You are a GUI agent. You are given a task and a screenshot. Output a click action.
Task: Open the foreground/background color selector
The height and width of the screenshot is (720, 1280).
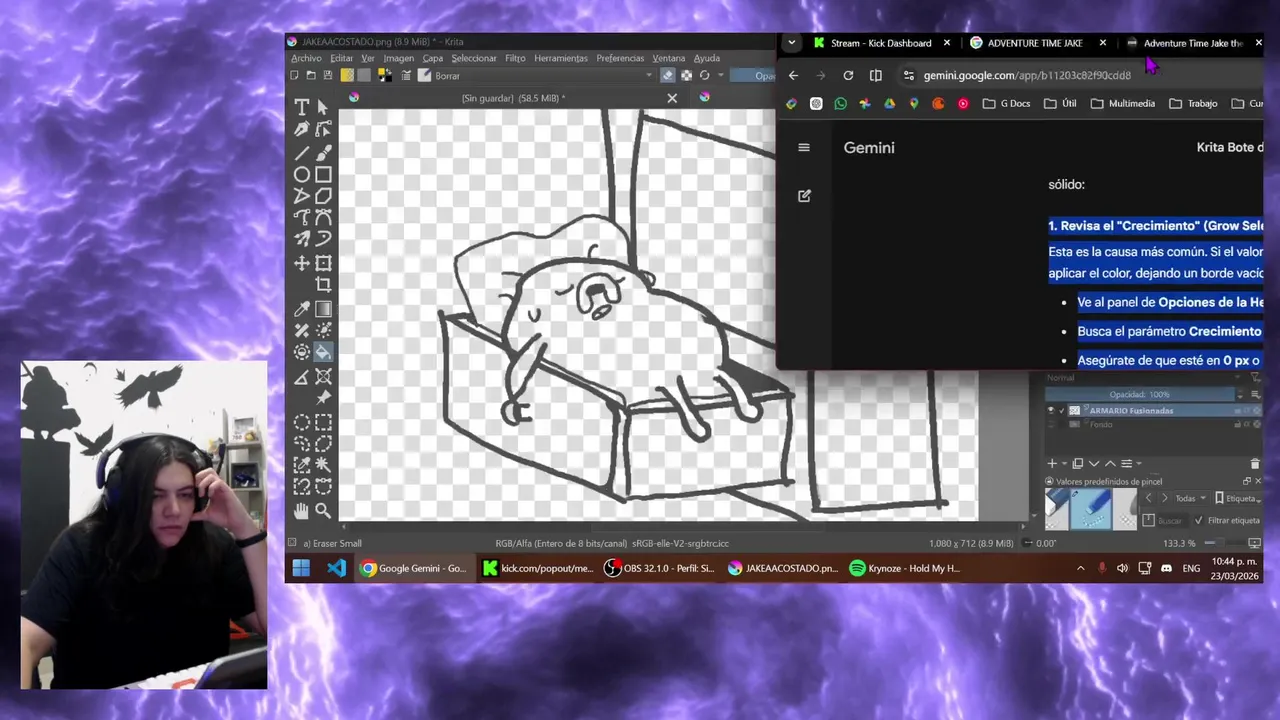386,75
